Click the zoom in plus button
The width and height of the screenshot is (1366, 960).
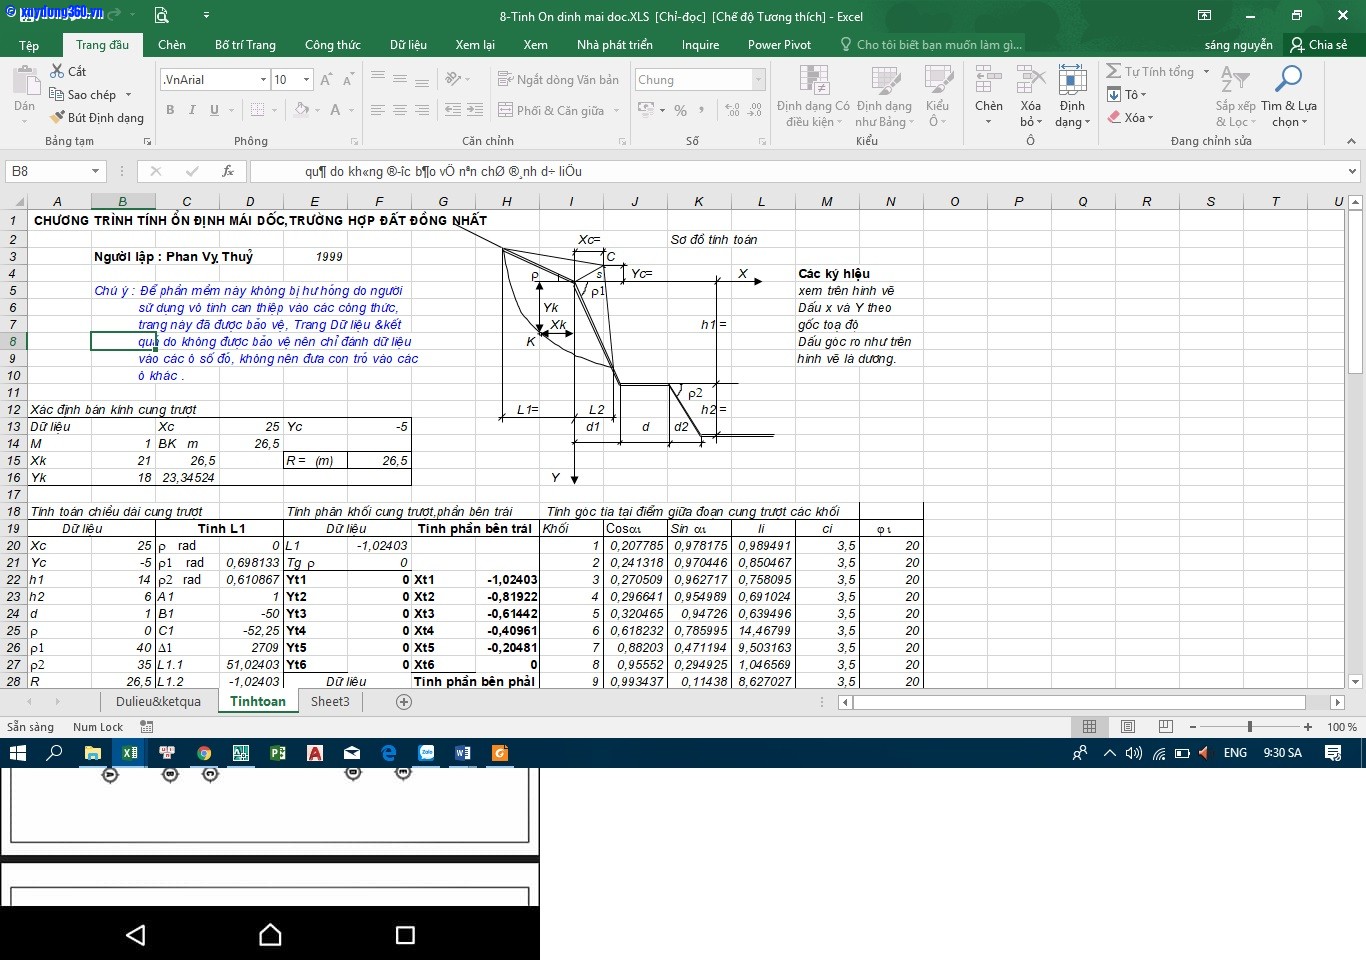[1308, 727]
